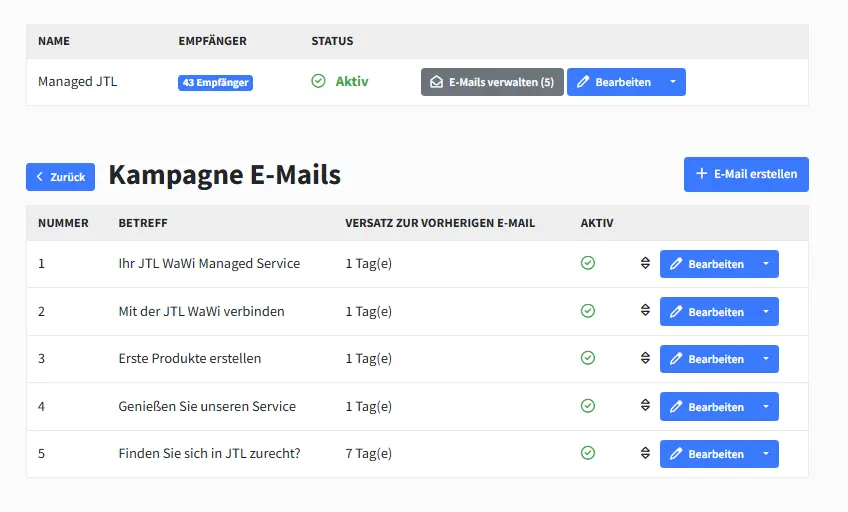Click active checkmark for 'Ihr JTL WaWi Managed Service'
This screenshot has width=848, height=512.
588,263
